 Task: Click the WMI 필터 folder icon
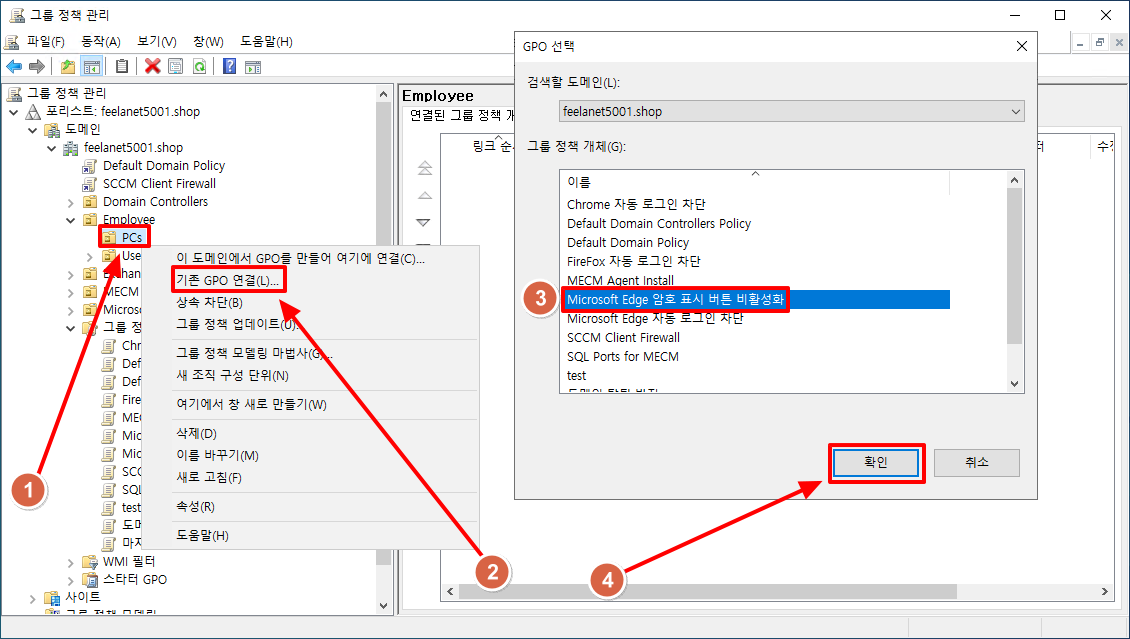(x=89, y=562)
